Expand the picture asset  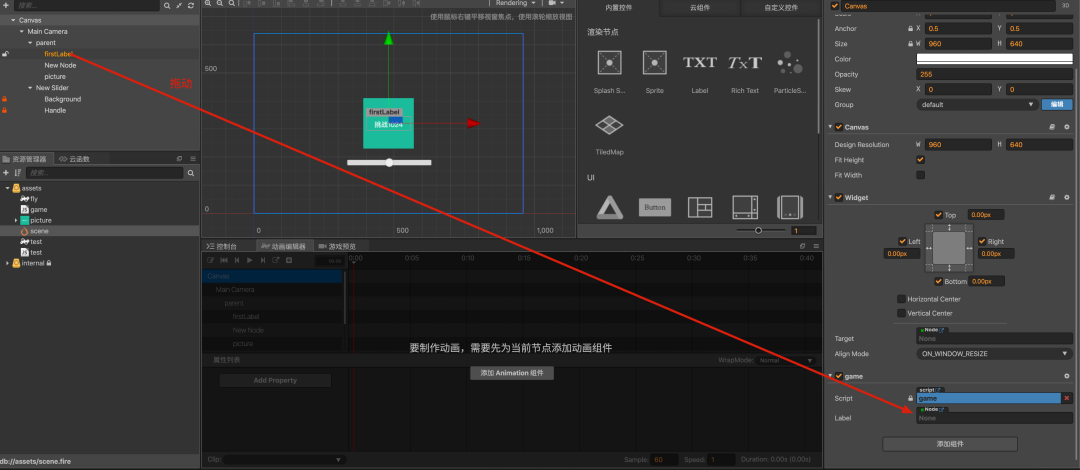(x=16, y=220)
